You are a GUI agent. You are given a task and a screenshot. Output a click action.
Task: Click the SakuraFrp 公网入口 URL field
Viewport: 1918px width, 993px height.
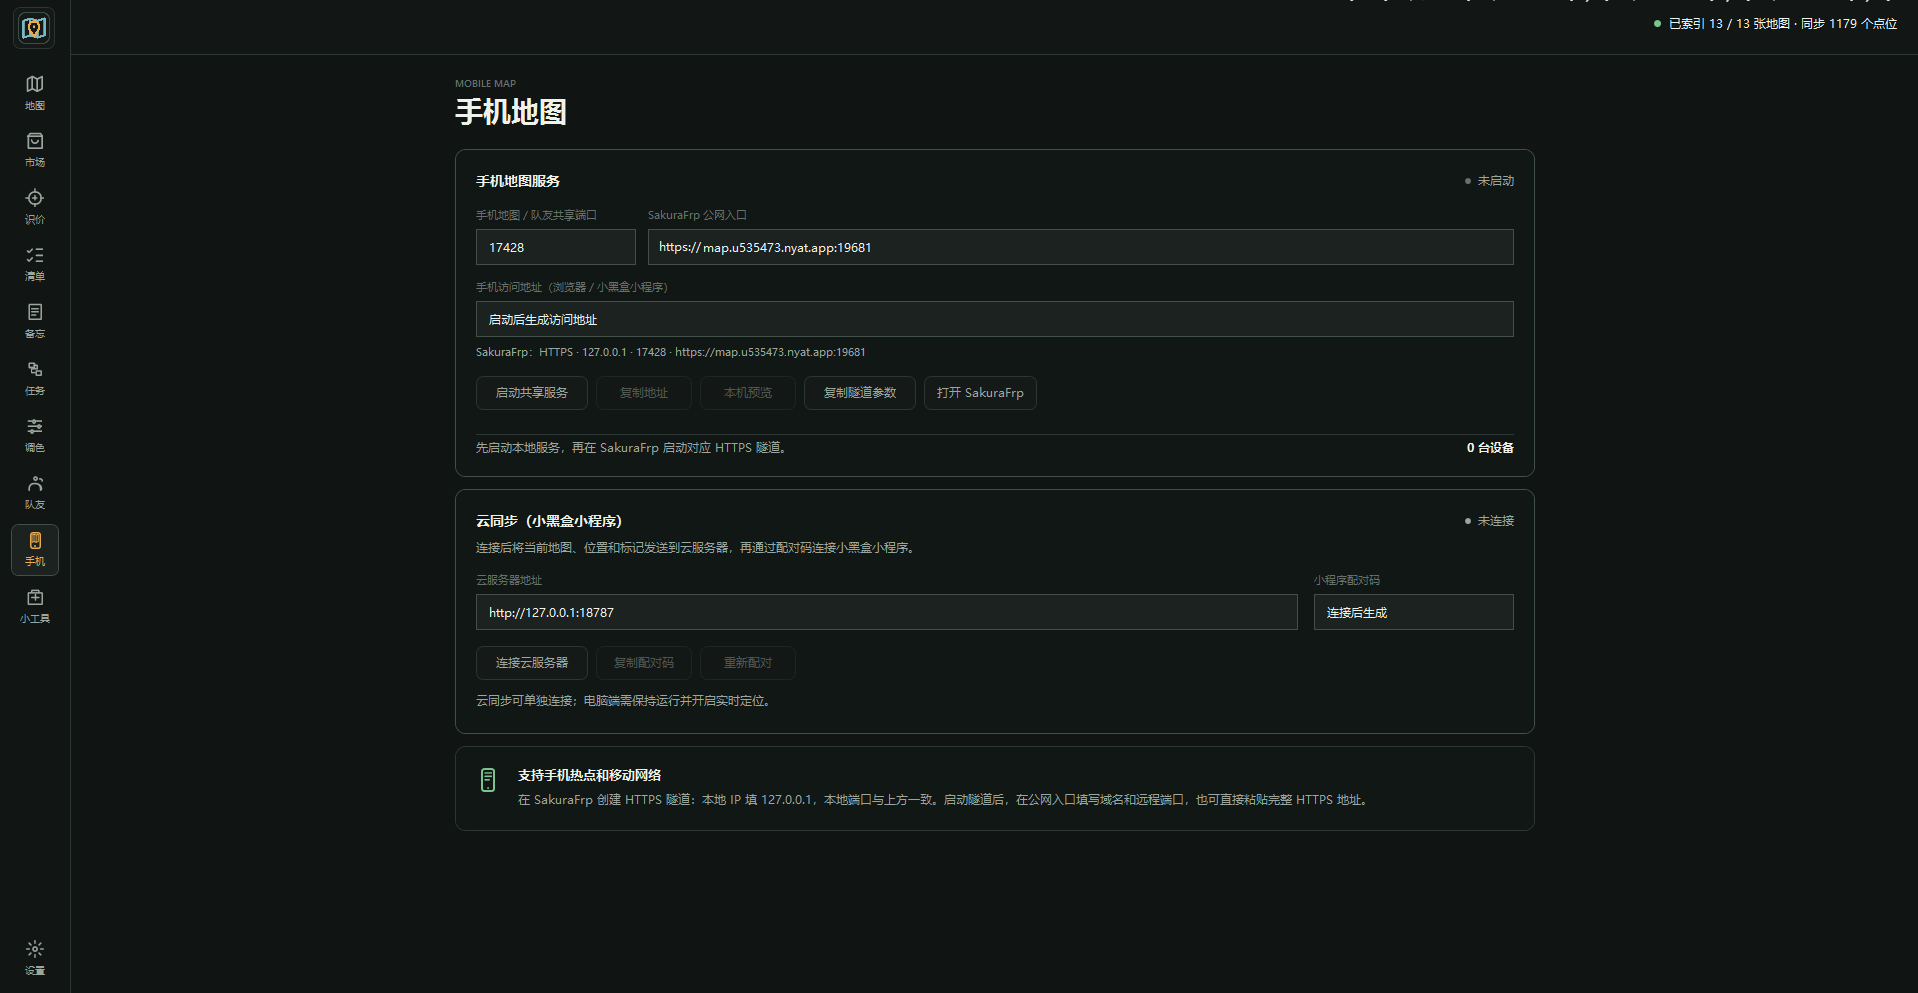point(1081,247)
